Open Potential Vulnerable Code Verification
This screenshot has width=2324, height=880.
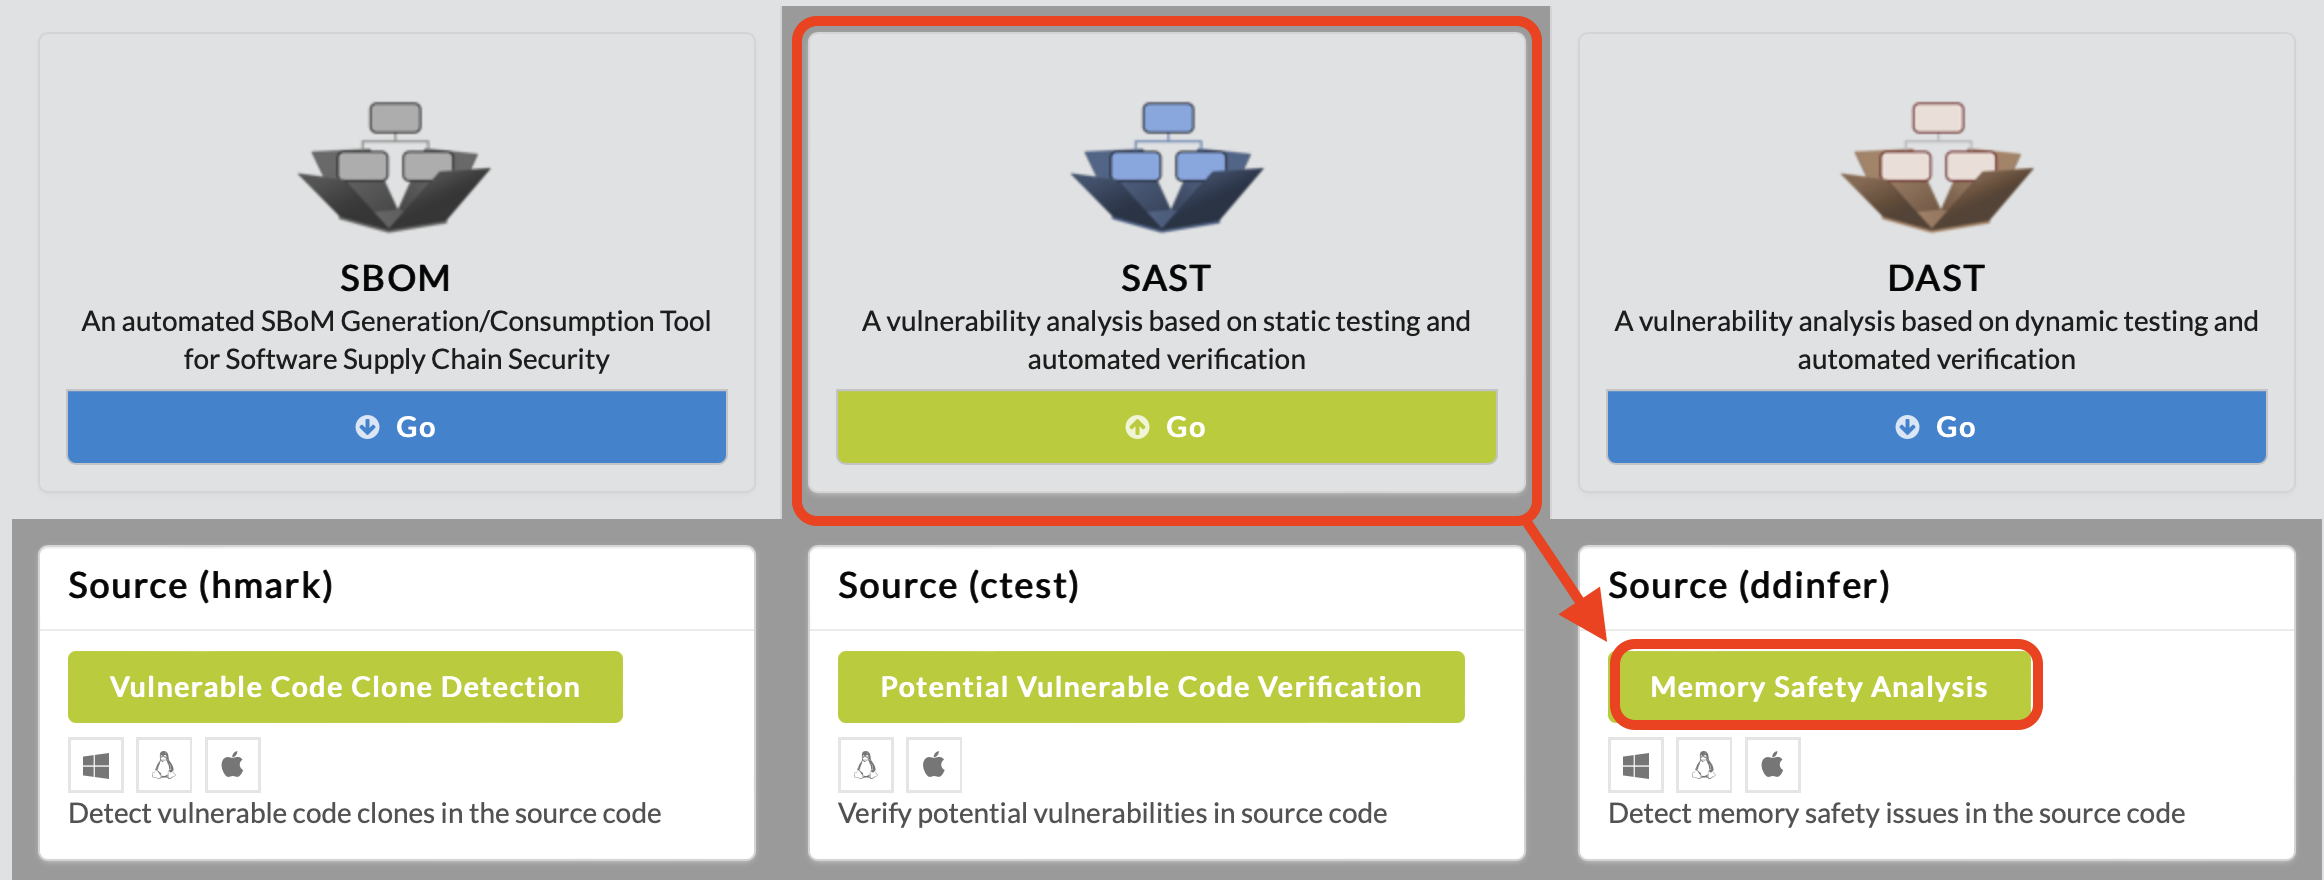[x=1151, y=687]
